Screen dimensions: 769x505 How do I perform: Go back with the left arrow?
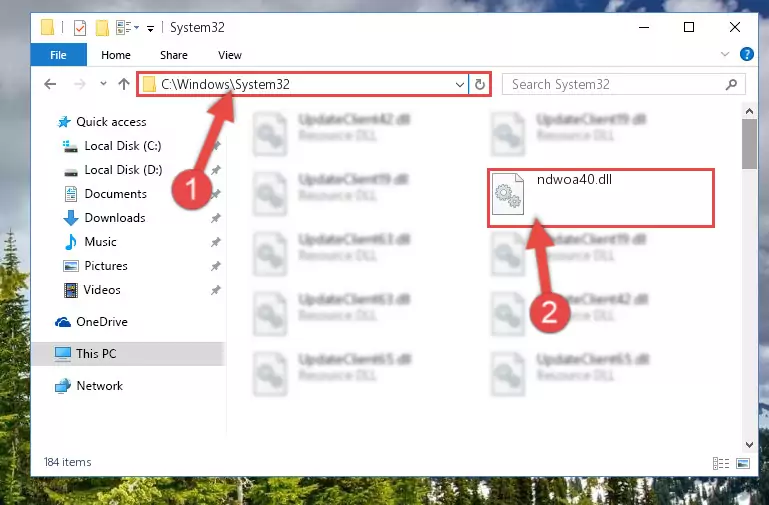(50, 84)
